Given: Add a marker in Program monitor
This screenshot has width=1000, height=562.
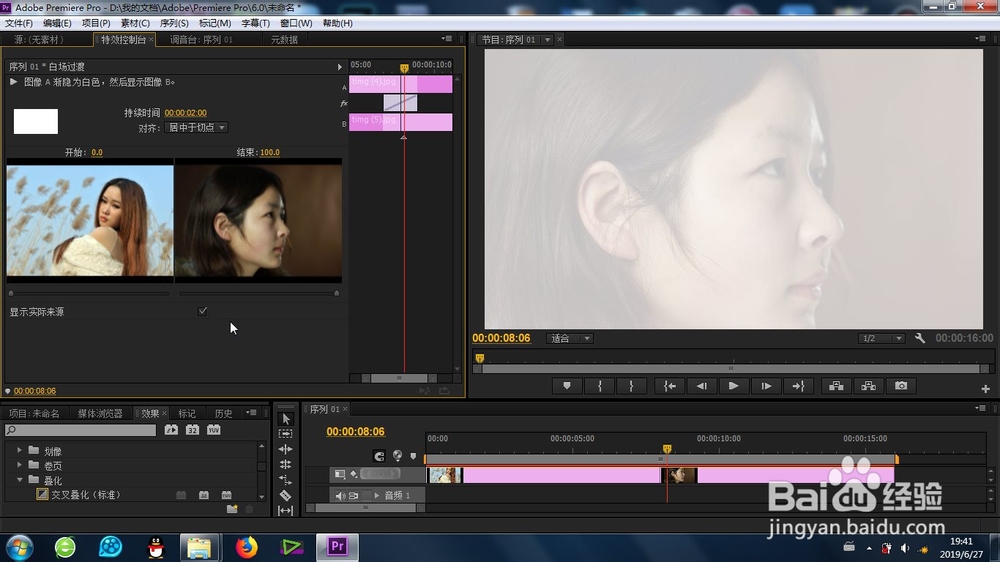Looking at the screenshot, I should point(566,386).
